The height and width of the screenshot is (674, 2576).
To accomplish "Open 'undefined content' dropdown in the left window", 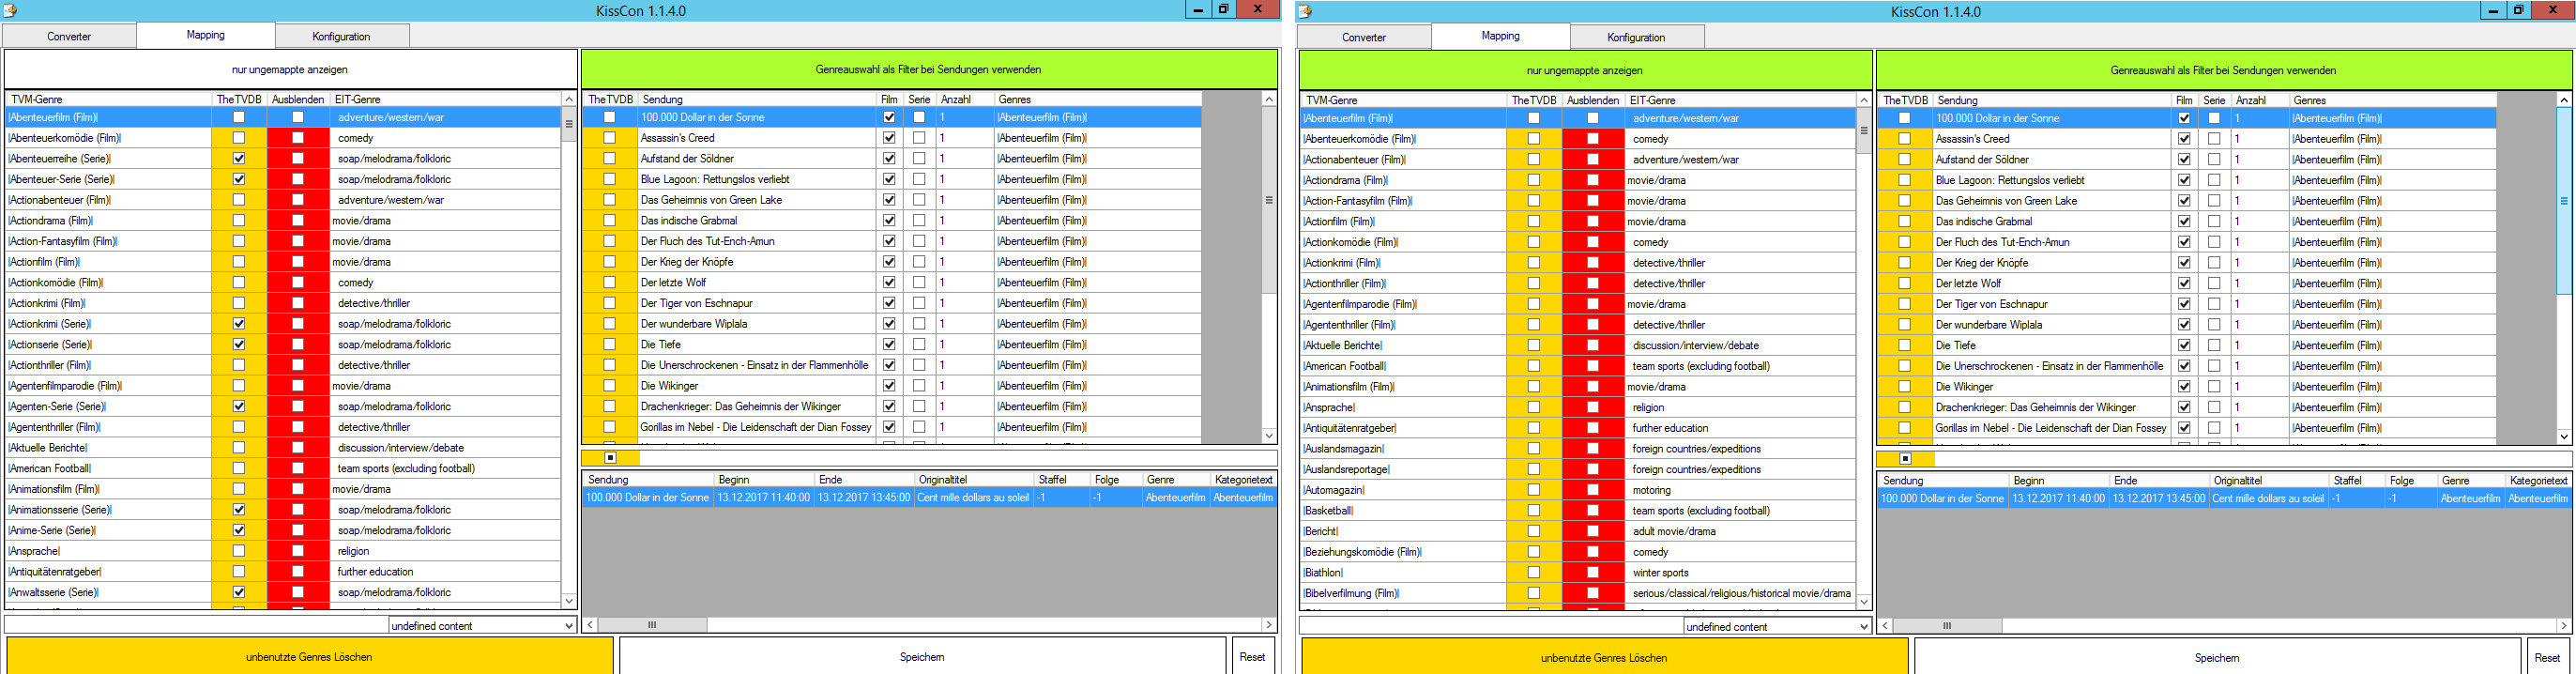I will coord(483,626).
